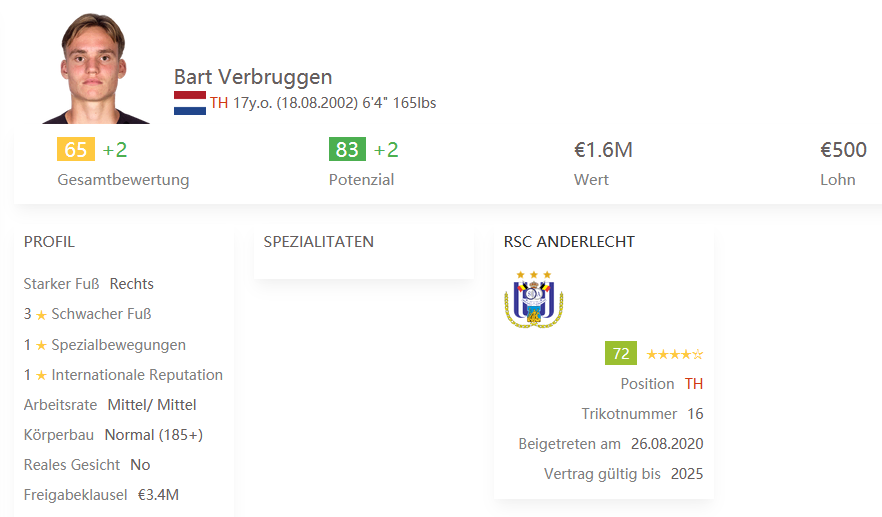Click the PROFIL section heading
The width and height of the screenshot is (882, 517).
(x=49, y=242)
